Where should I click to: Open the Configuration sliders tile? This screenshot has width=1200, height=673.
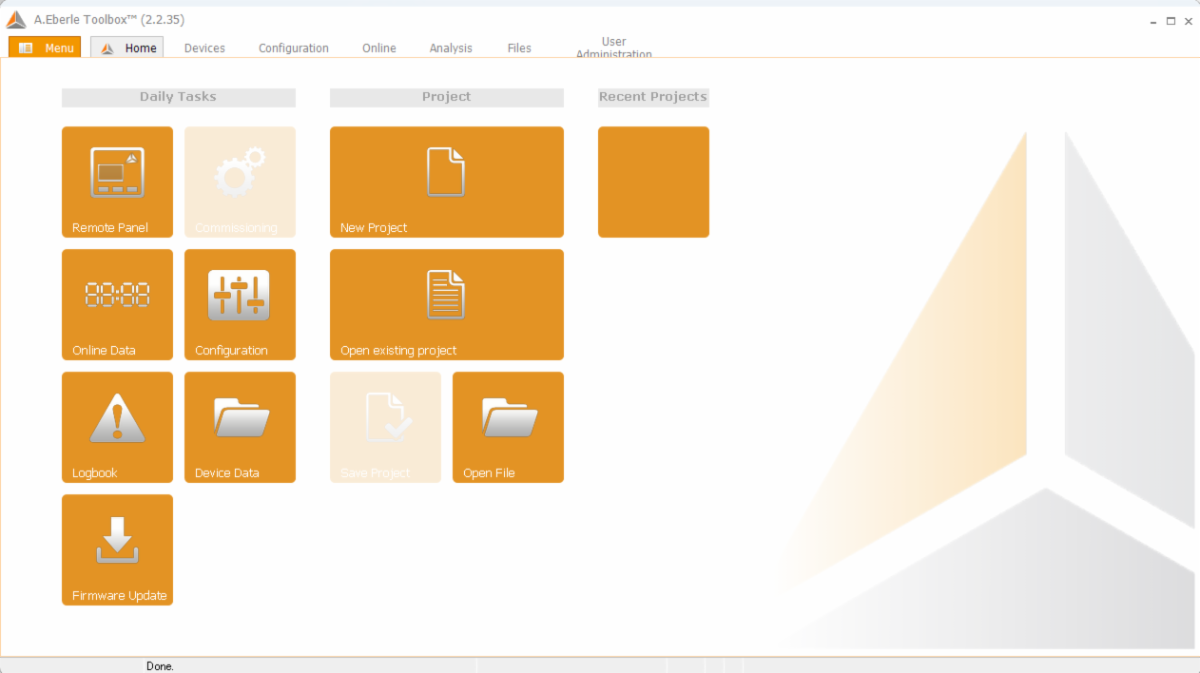pyautogui.click(x=240, y=304)
